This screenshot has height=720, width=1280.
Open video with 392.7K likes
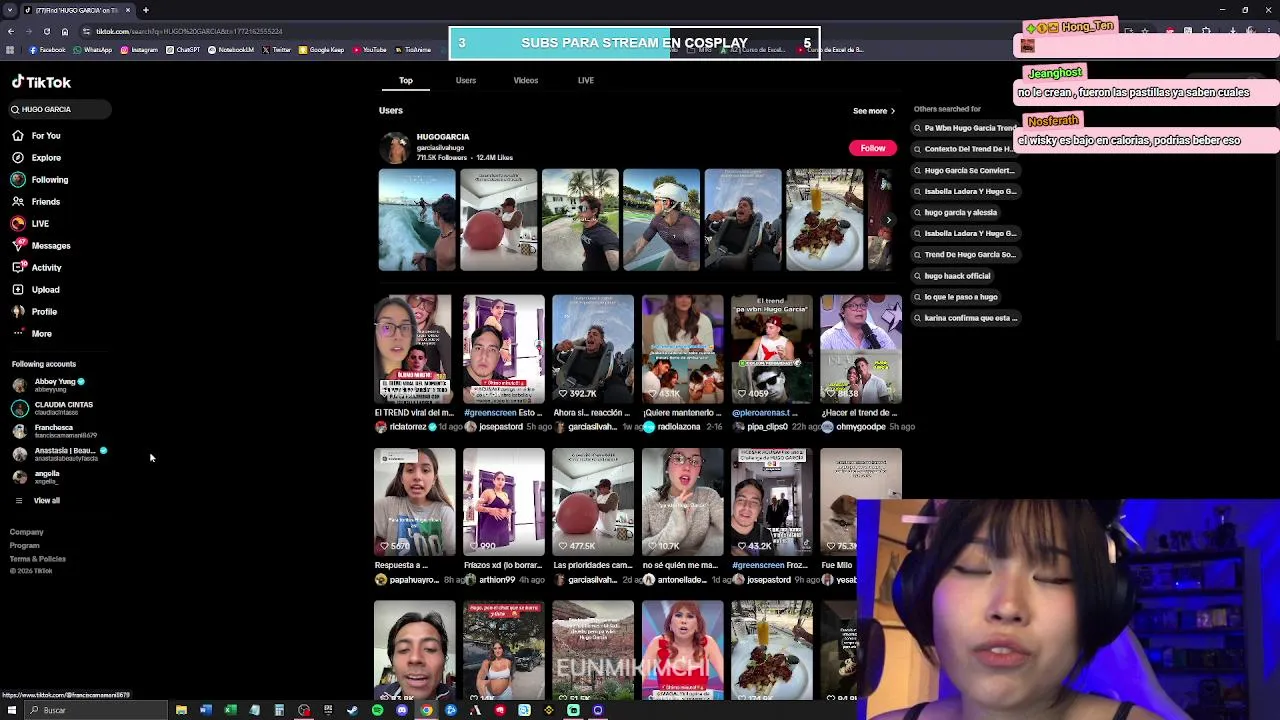point(592,348)
